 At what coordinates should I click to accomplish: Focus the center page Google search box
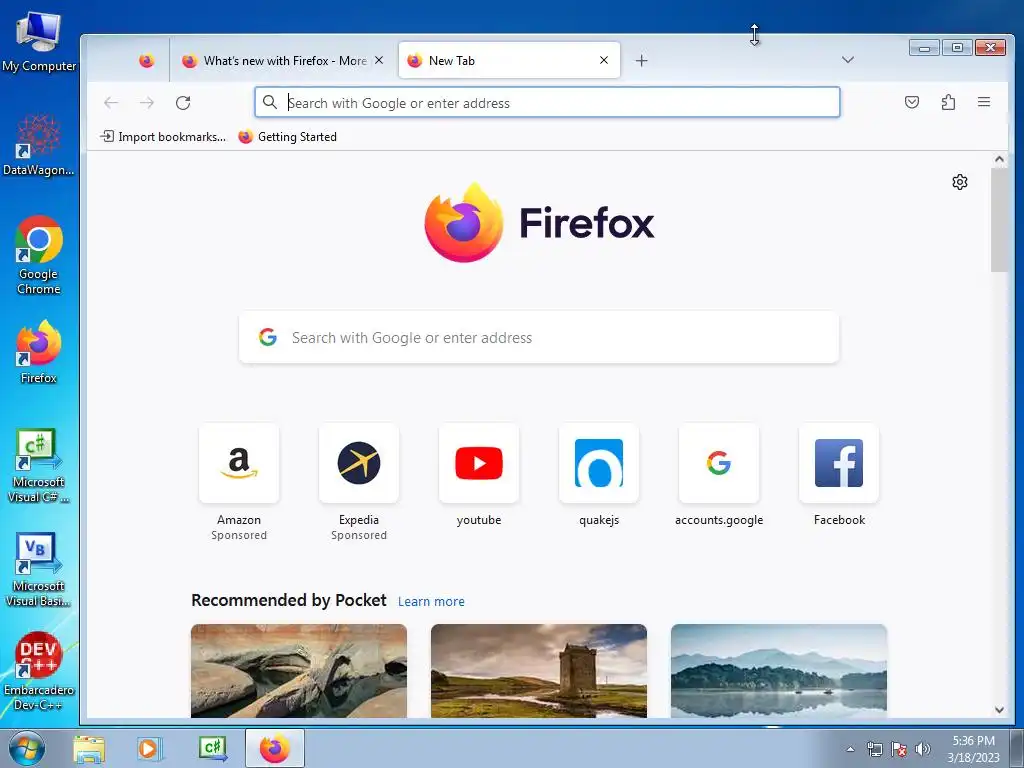(x=539, y=338)
